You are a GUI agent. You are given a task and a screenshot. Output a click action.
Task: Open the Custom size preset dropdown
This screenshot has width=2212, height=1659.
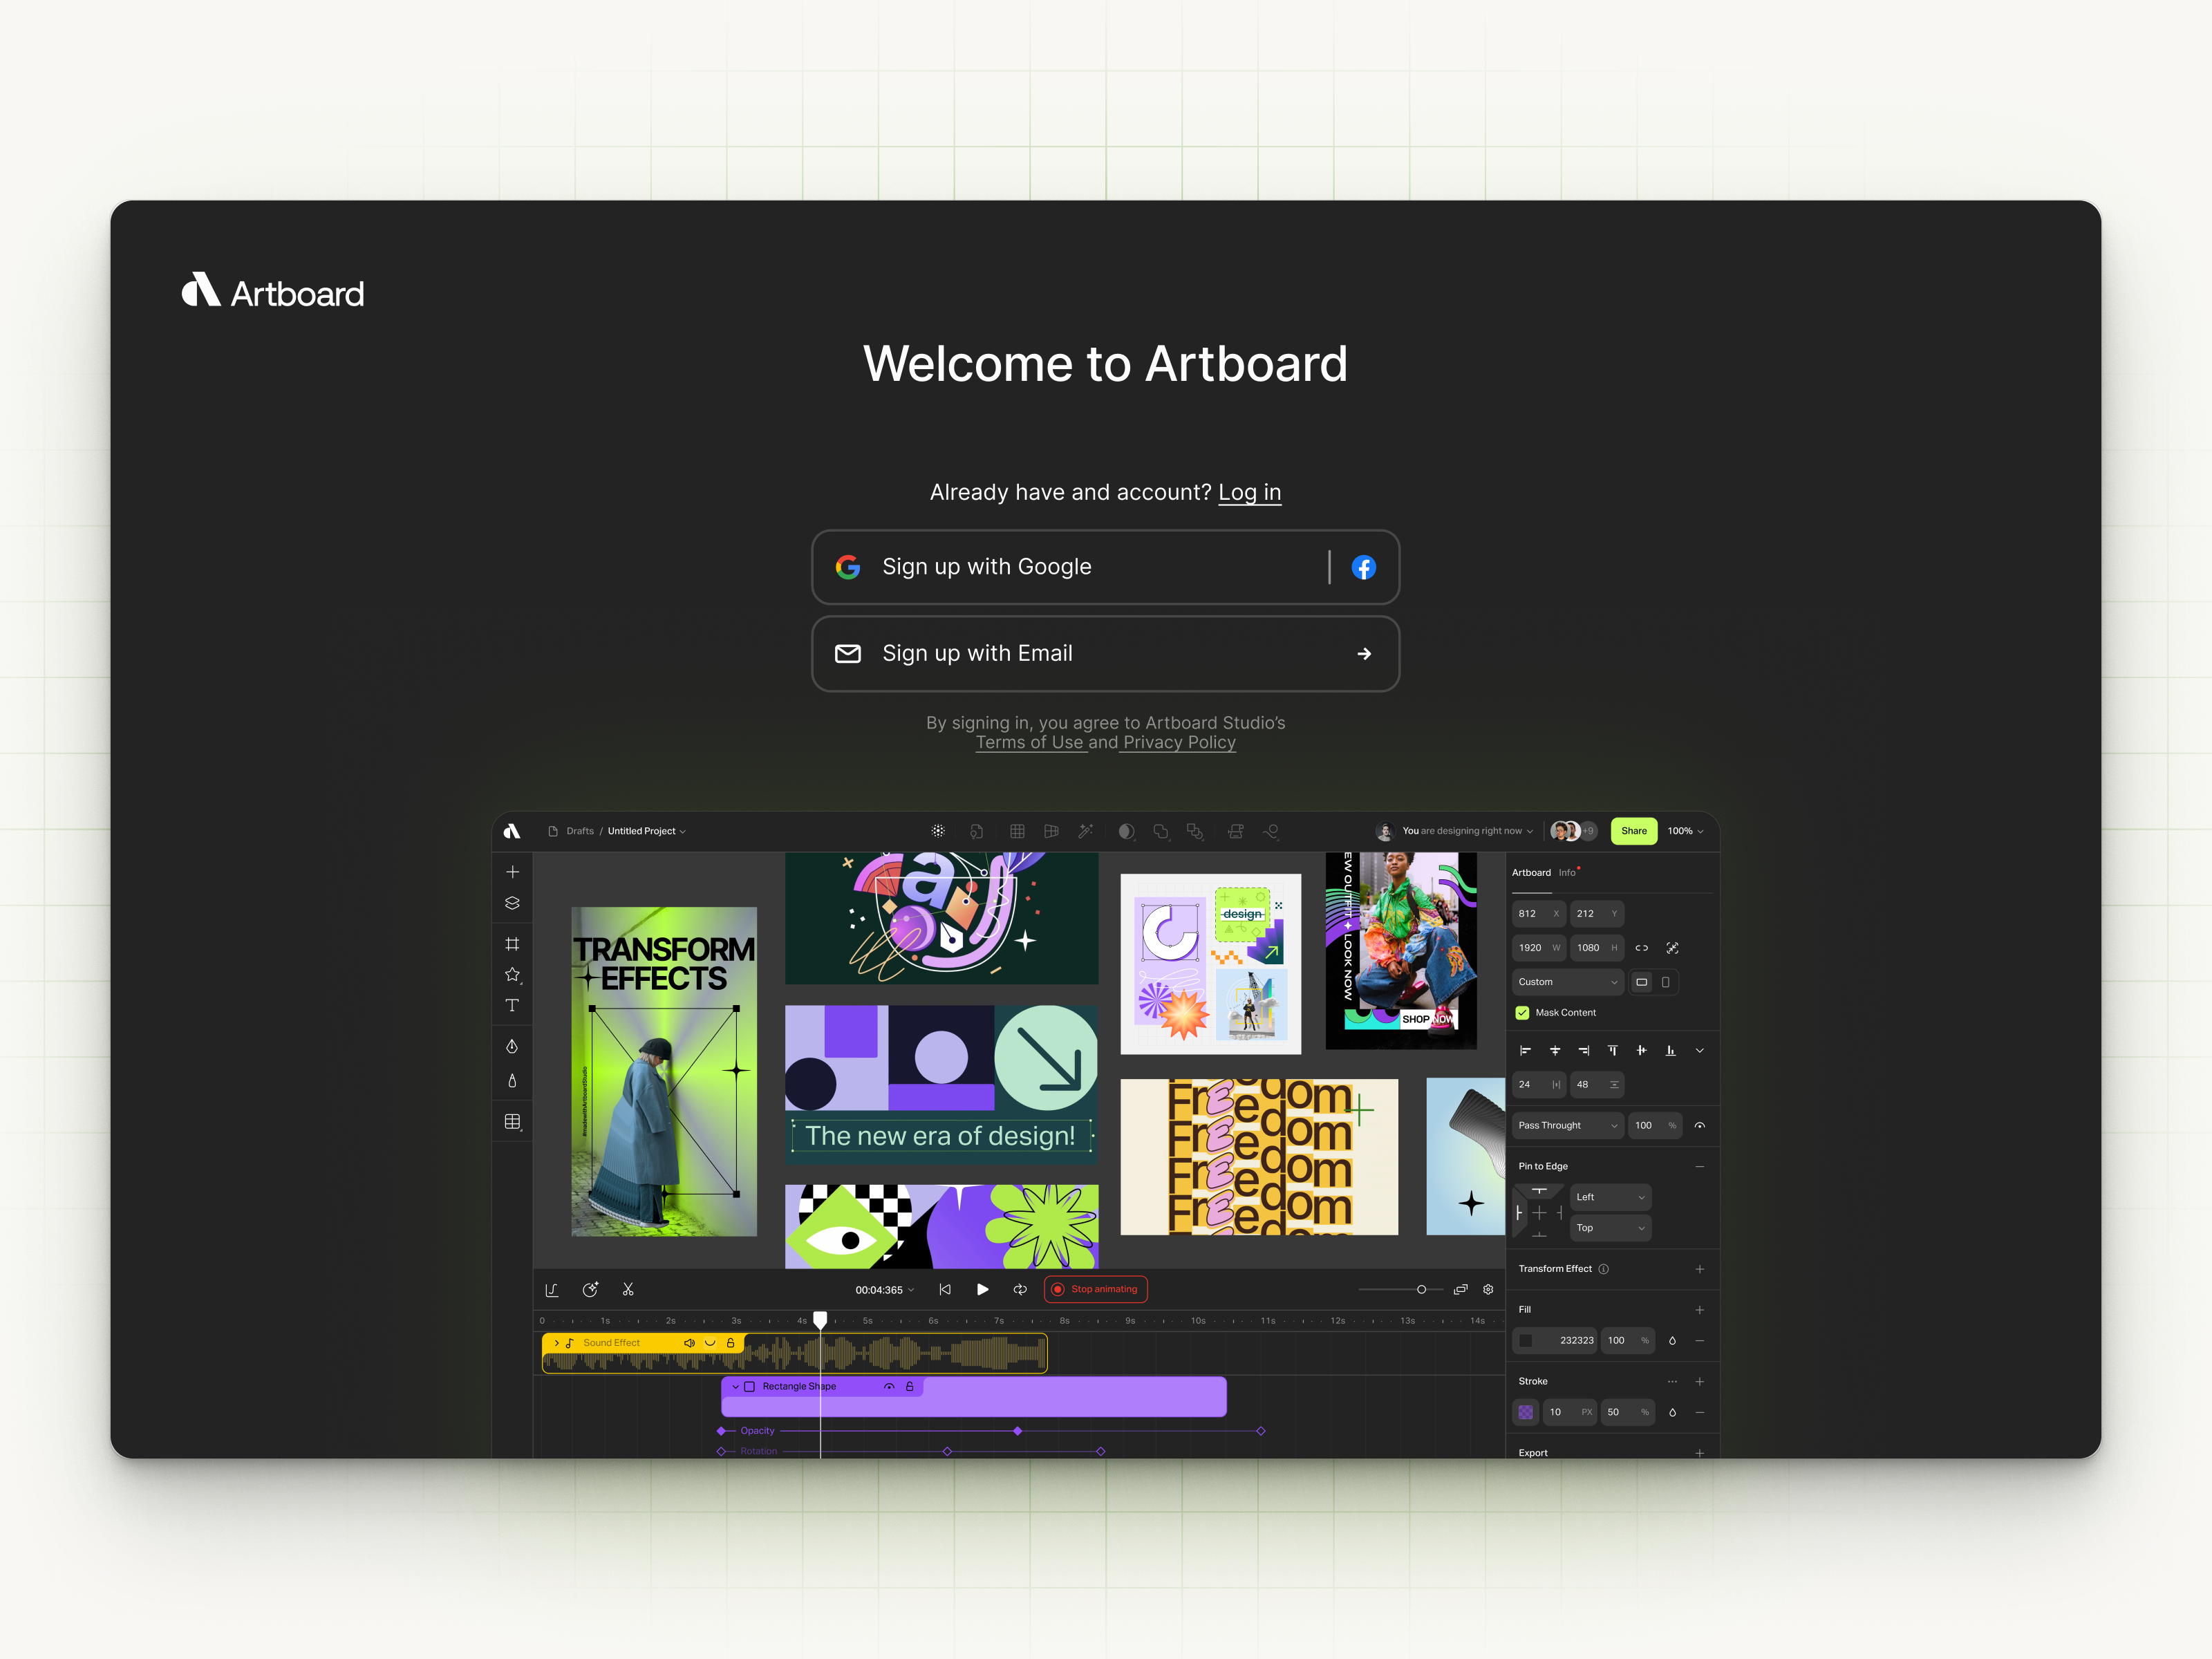(x=1567, y=982)
